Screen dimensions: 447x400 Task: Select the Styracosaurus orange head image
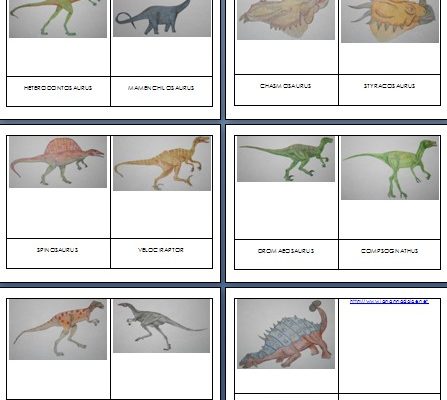390,21
